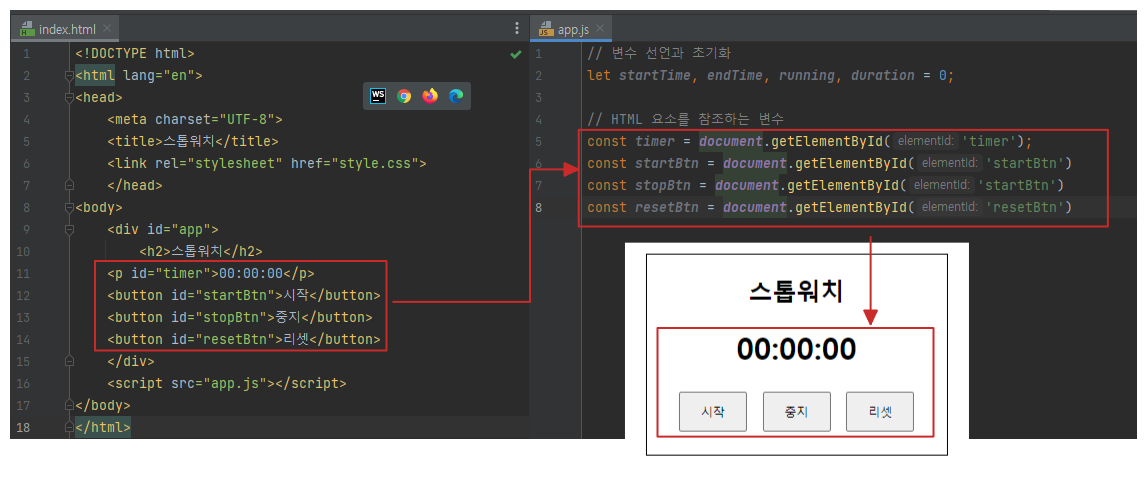Click the button id="startBtn" HTML line
The height and width of the screenshot is (480, 1147).
(244, 295)
